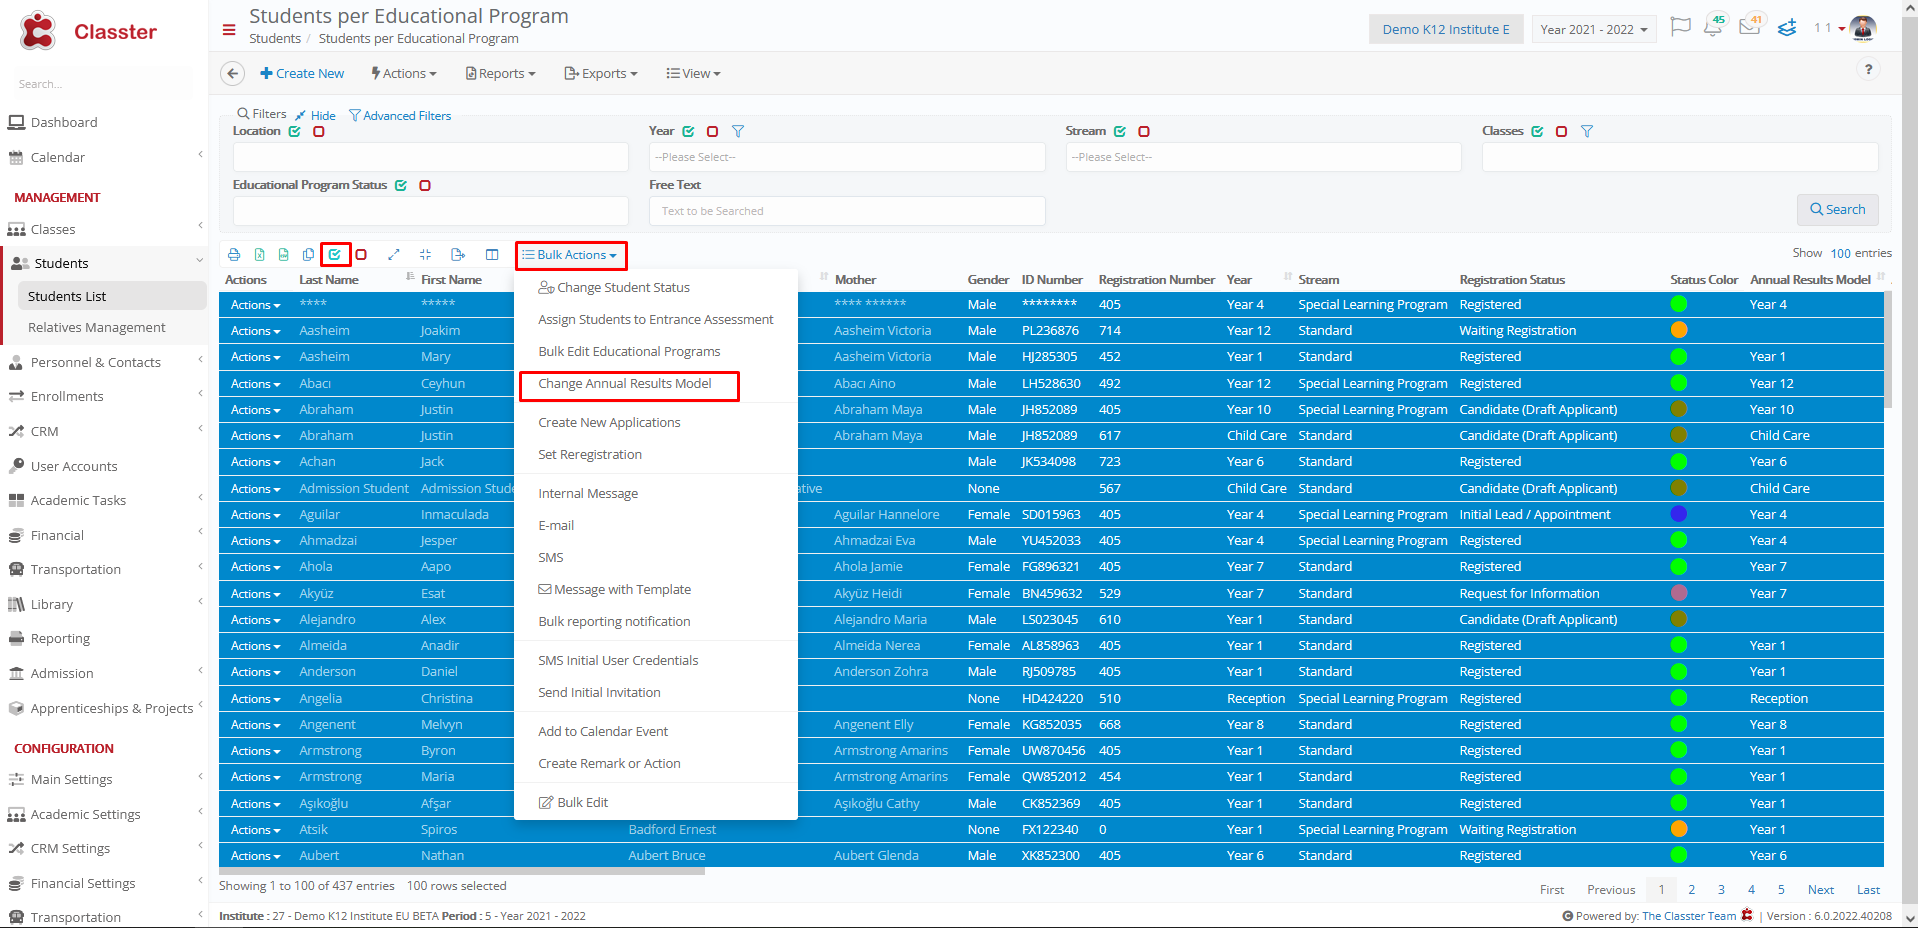Image resolution: width=1918 pixels, height=928 pixels.
Task: Go to page 2 of results
Action: [1692, 889]
